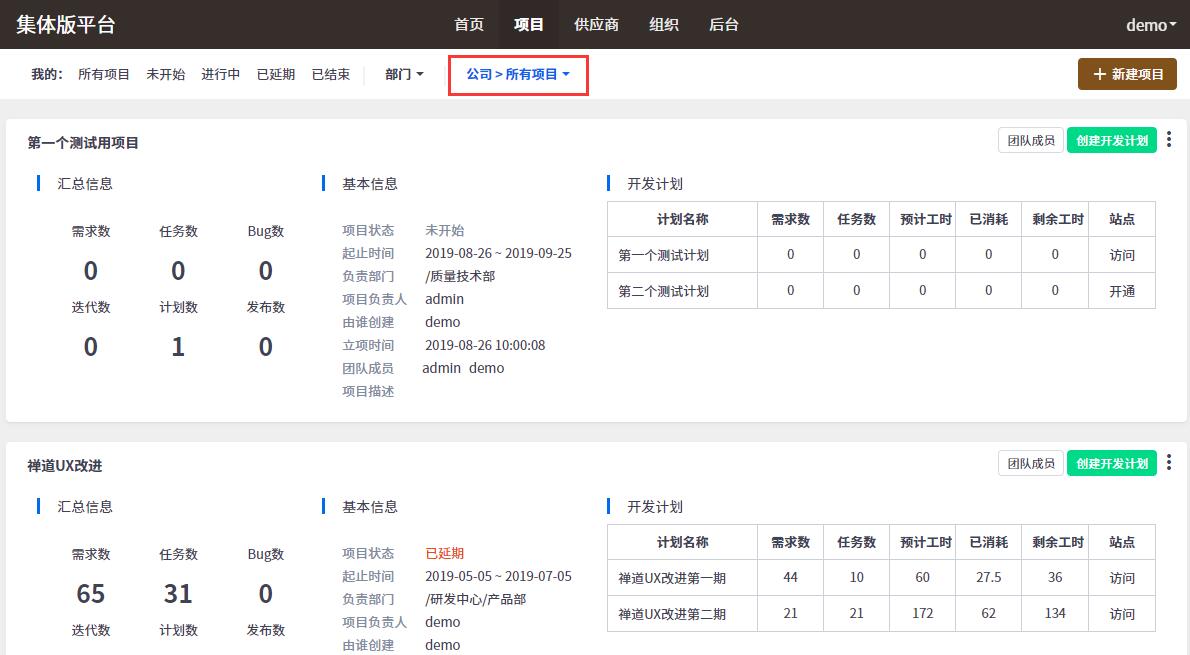Open more options for 第一个测试用项目

1169,140
